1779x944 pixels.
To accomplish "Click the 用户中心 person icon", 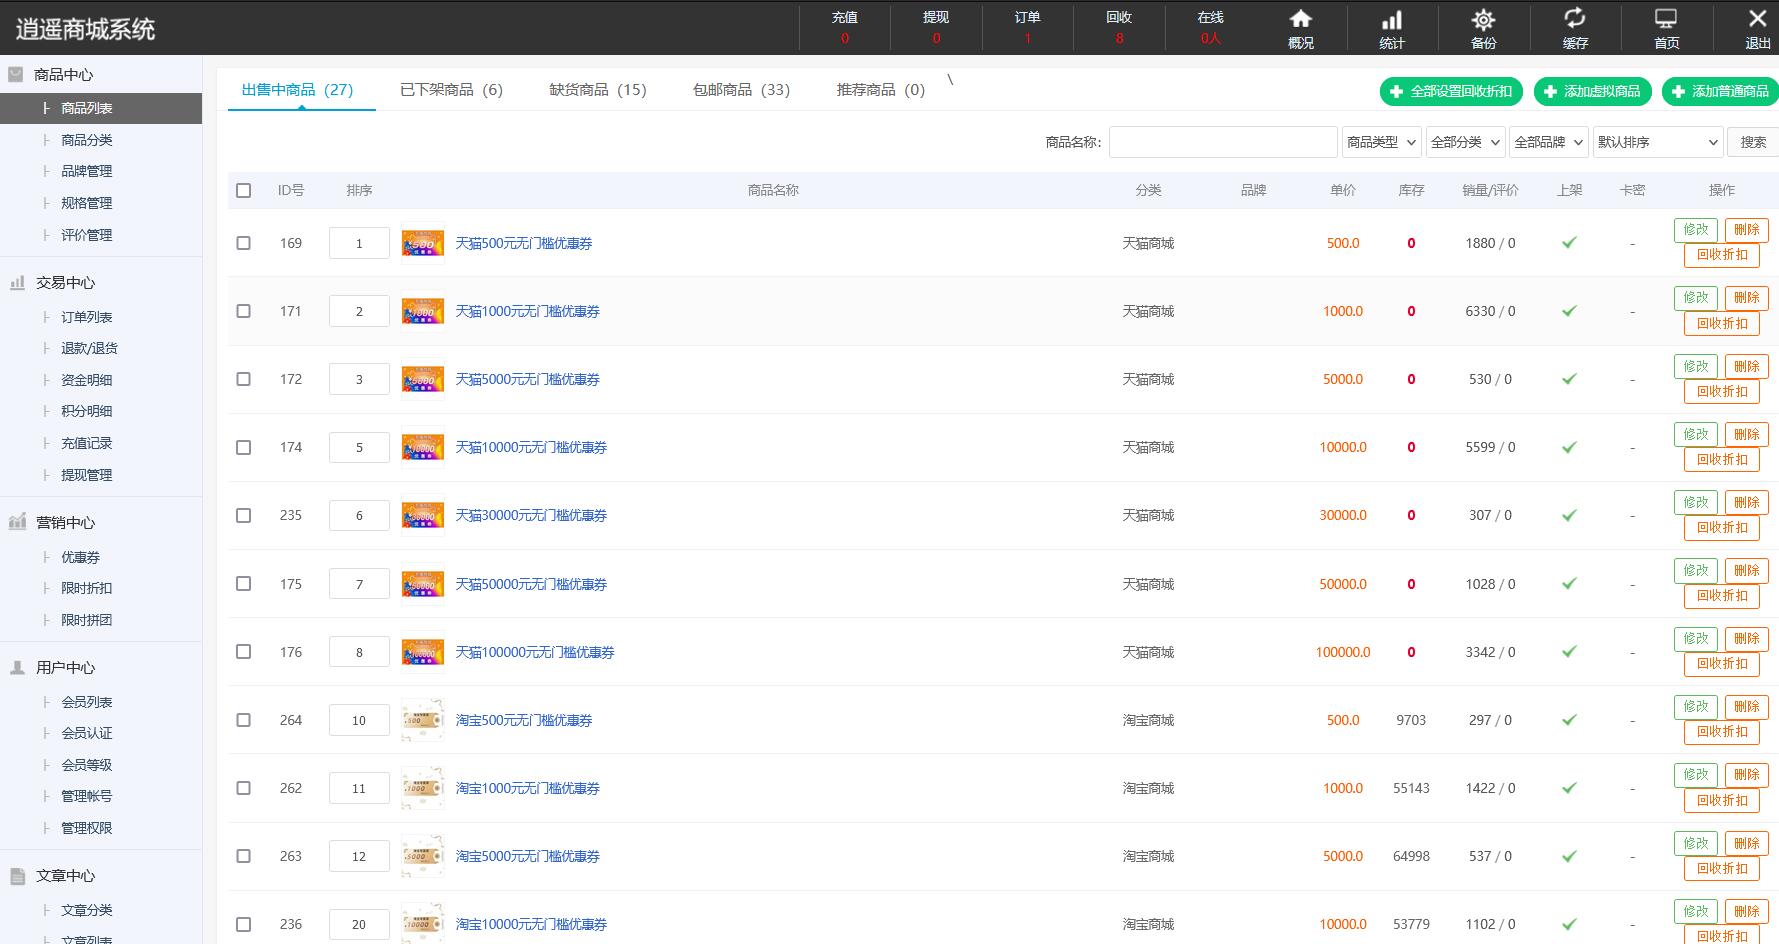I will 17,667.
